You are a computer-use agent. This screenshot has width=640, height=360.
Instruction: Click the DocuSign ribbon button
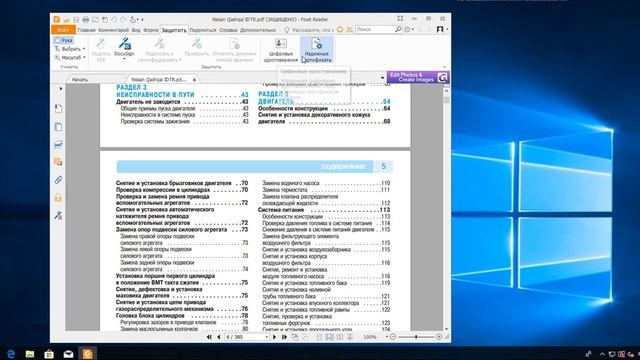click(x=124, y=47)
